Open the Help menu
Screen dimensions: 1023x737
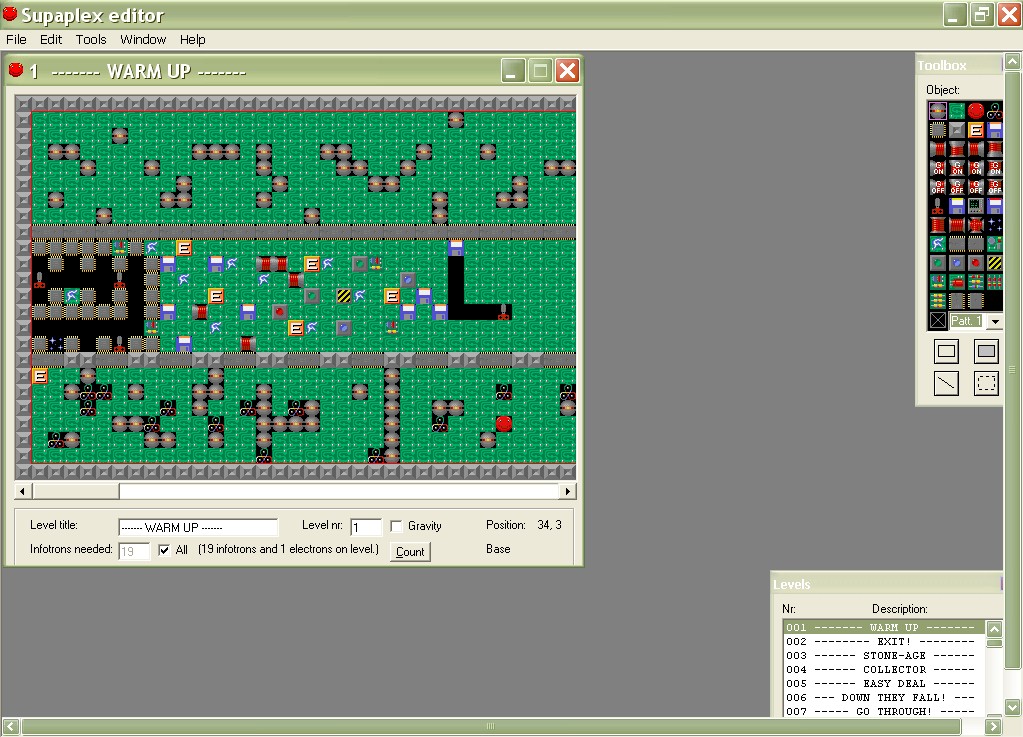pos(192,40)
